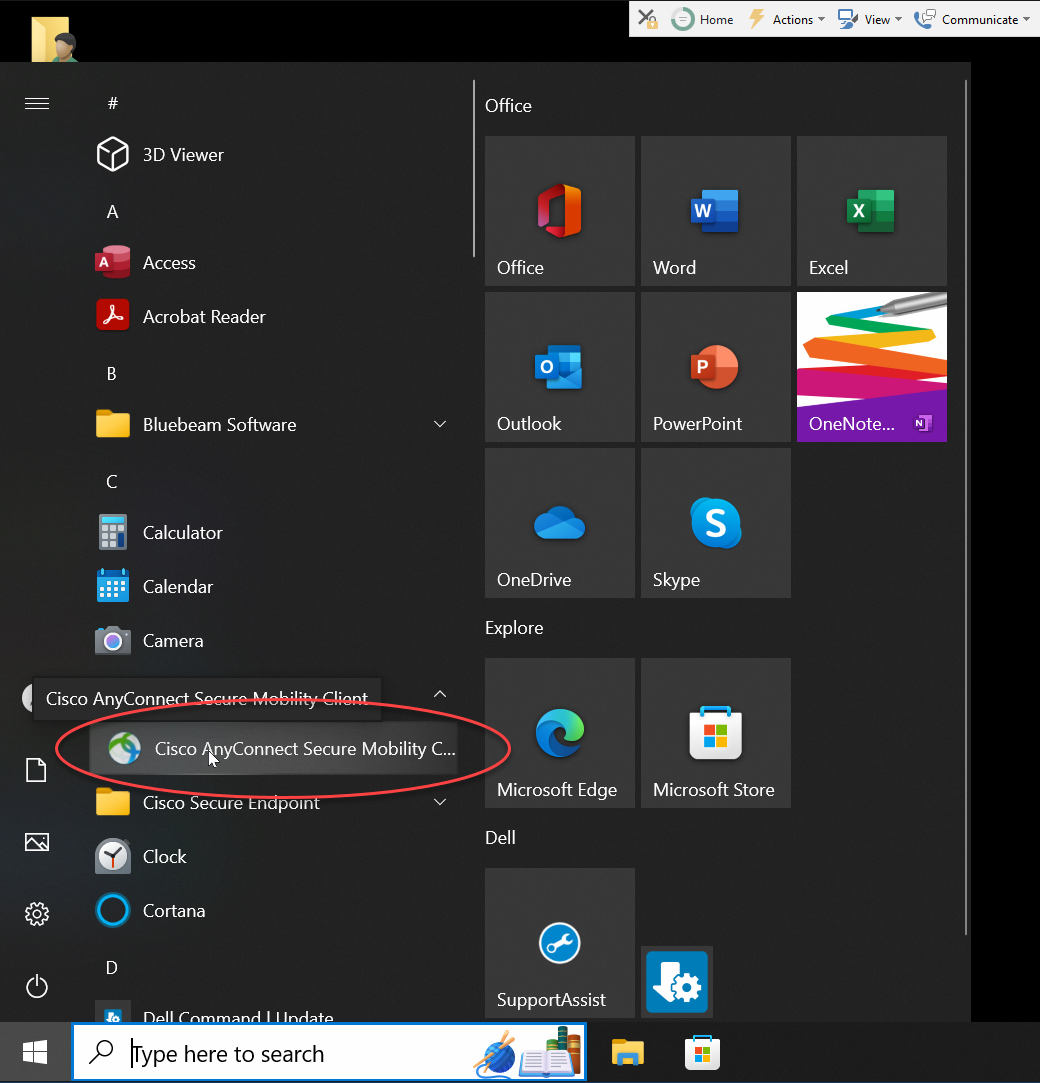
Task: Click the letter D section header
Action: tap(112, 968)
